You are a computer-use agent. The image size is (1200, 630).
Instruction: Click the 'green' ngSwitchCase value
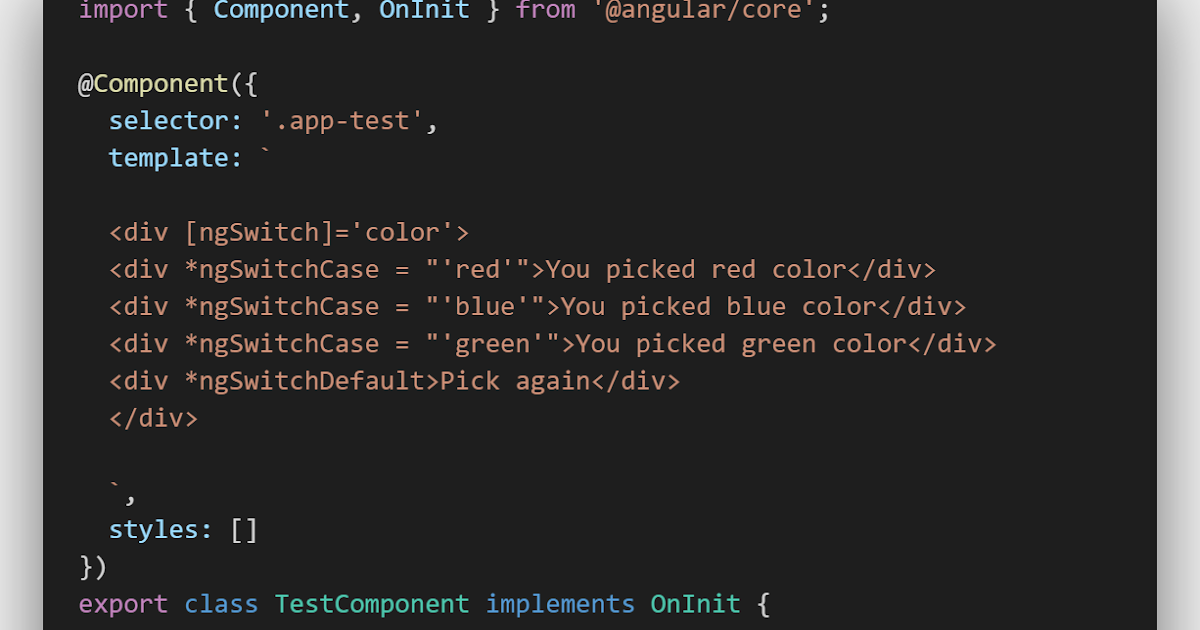[x=493, y=344]
